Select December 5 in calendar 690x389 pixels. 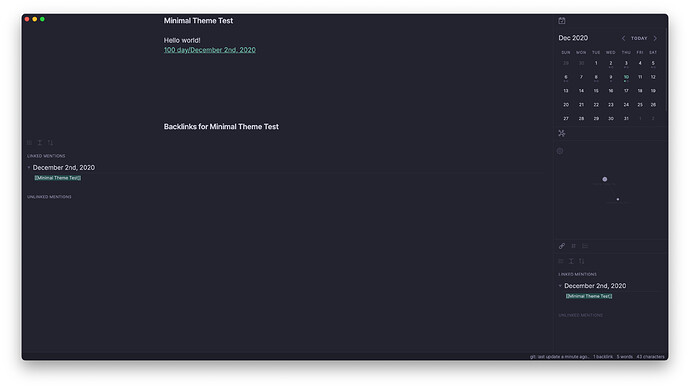pos(653,63)
